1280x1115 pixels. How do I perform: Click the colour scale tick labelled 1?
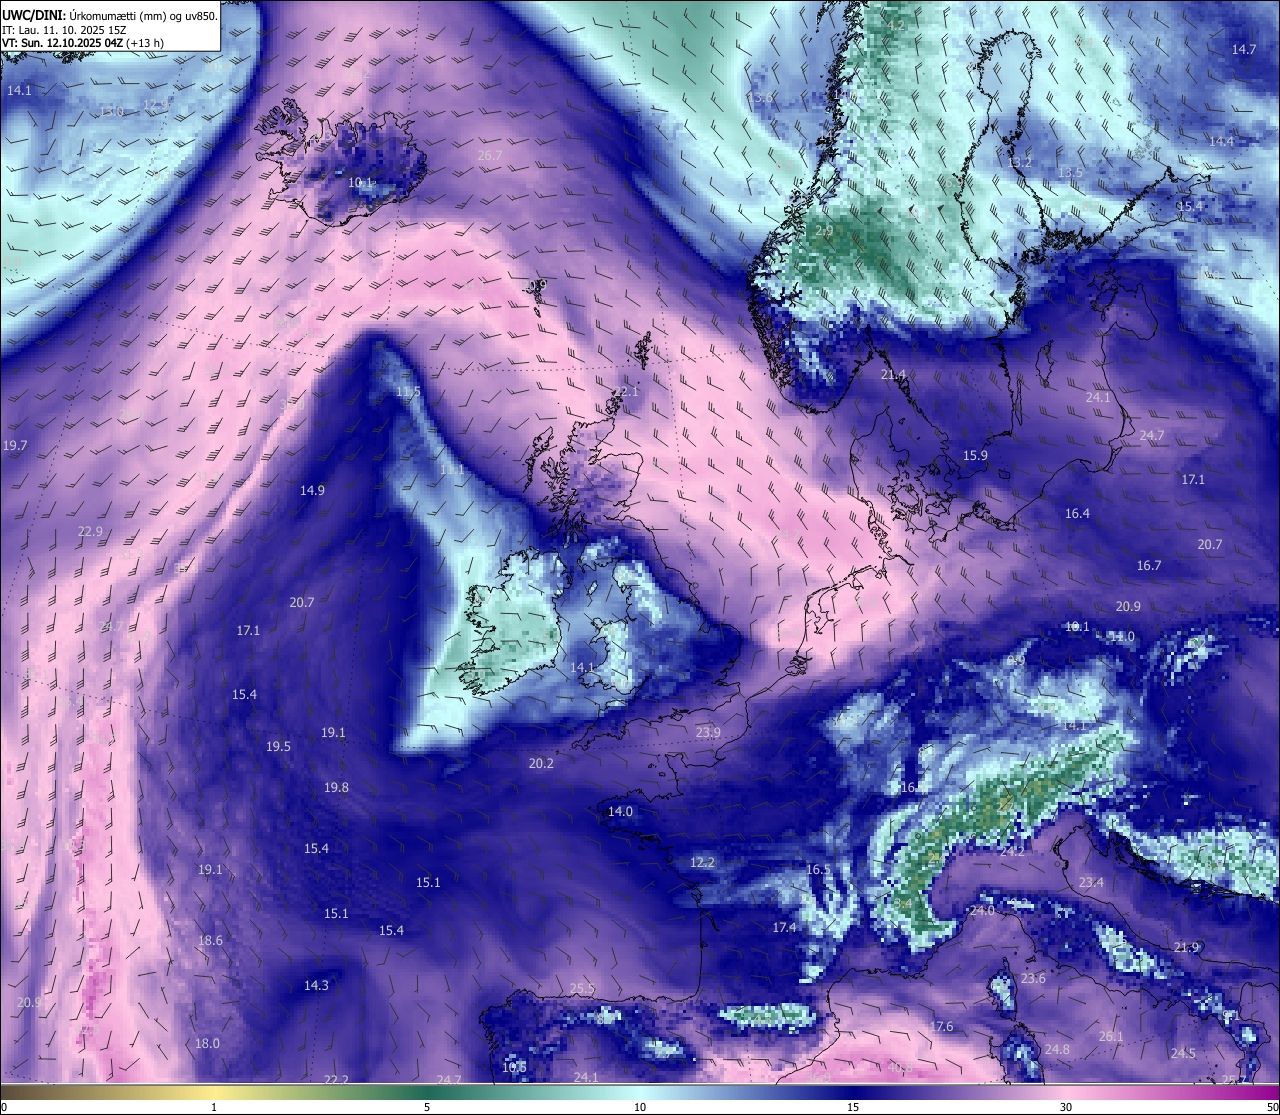[214, 1106]
